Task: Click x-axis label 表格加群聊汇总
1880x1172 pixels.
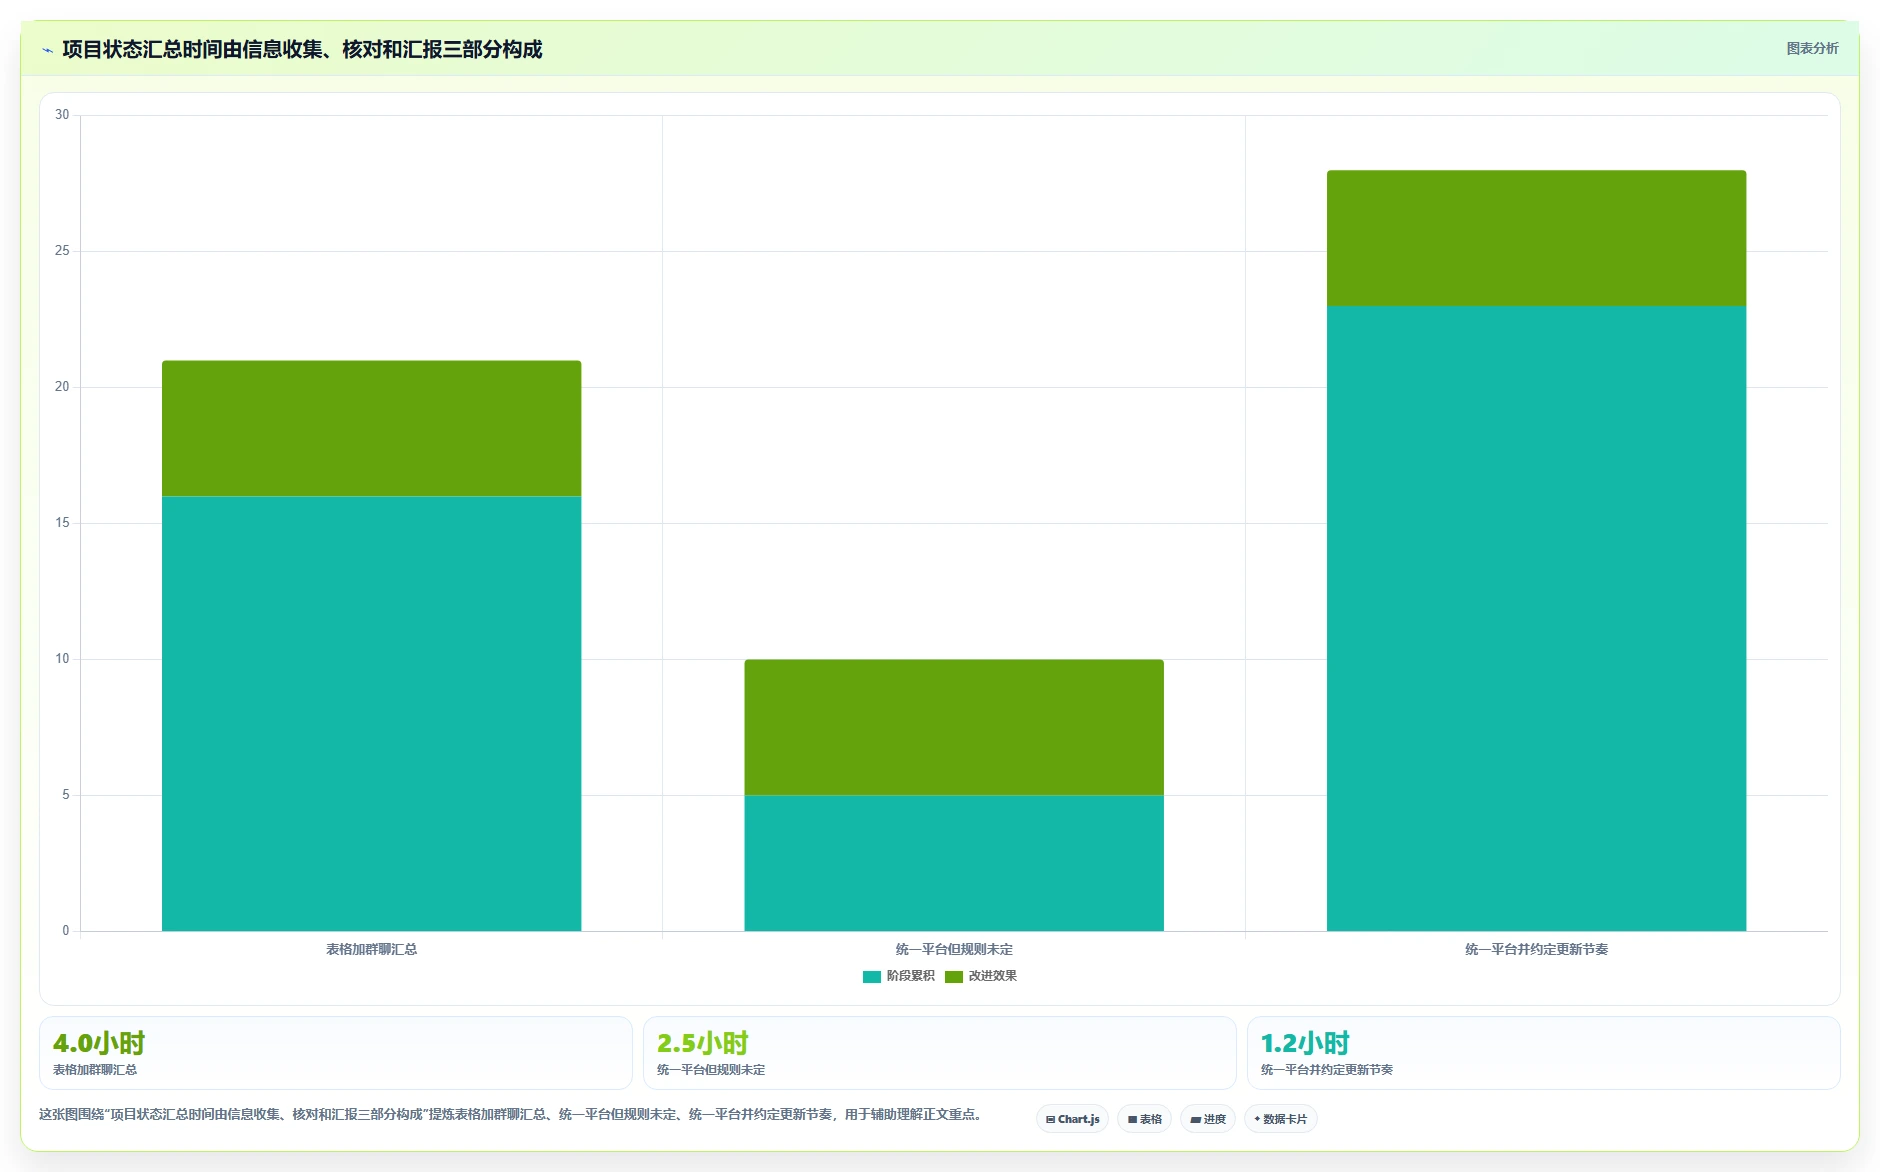Action: coord(371,949)
